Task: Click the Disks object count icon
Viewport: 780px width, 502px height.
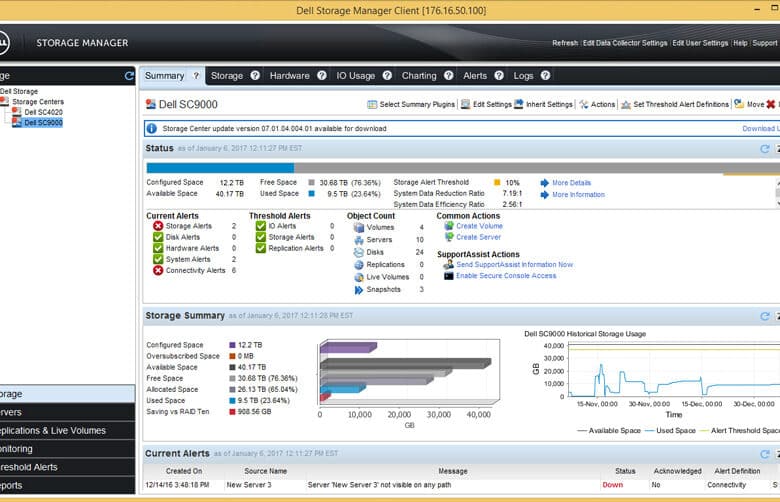Action: point(359,252)
